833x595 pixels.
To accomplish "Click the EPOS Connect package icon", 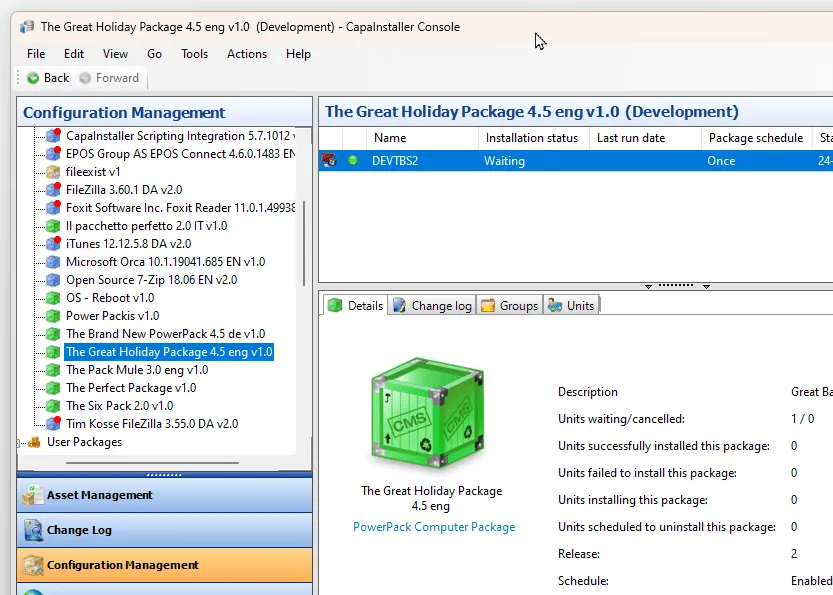I will pos(53,154).
